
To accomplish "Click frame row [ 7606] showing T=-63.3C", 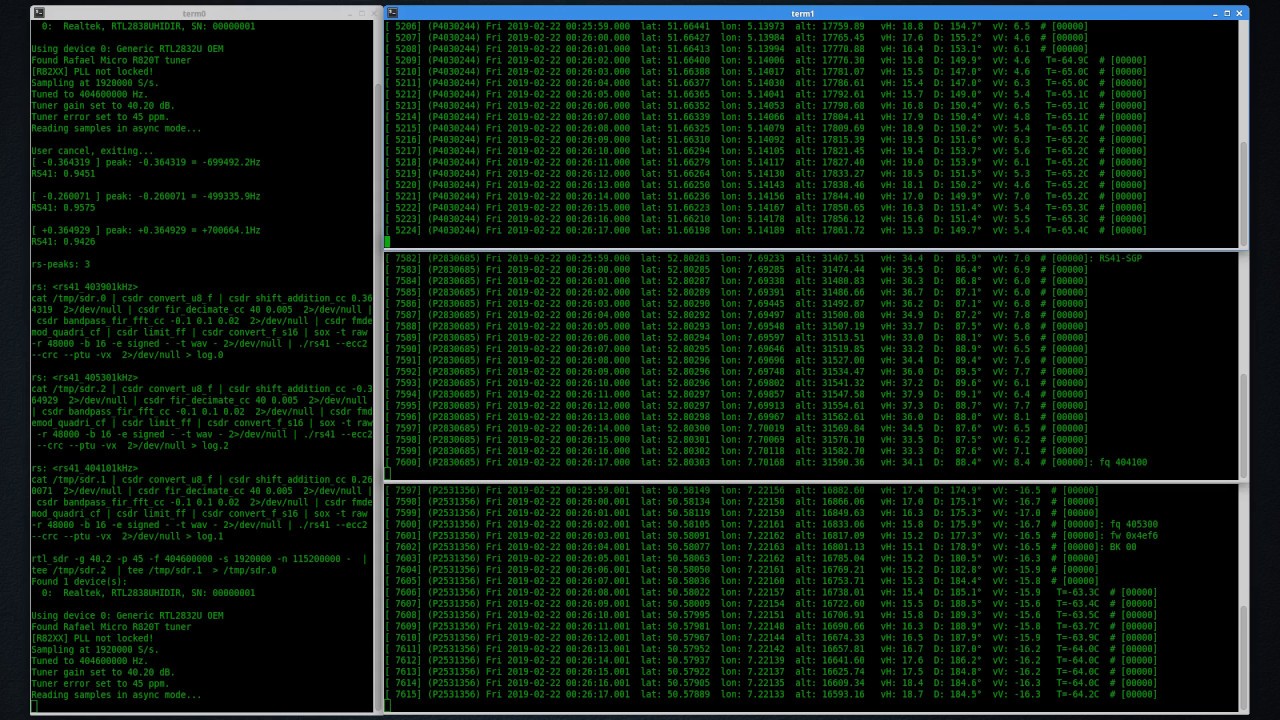I will point(772,592).
